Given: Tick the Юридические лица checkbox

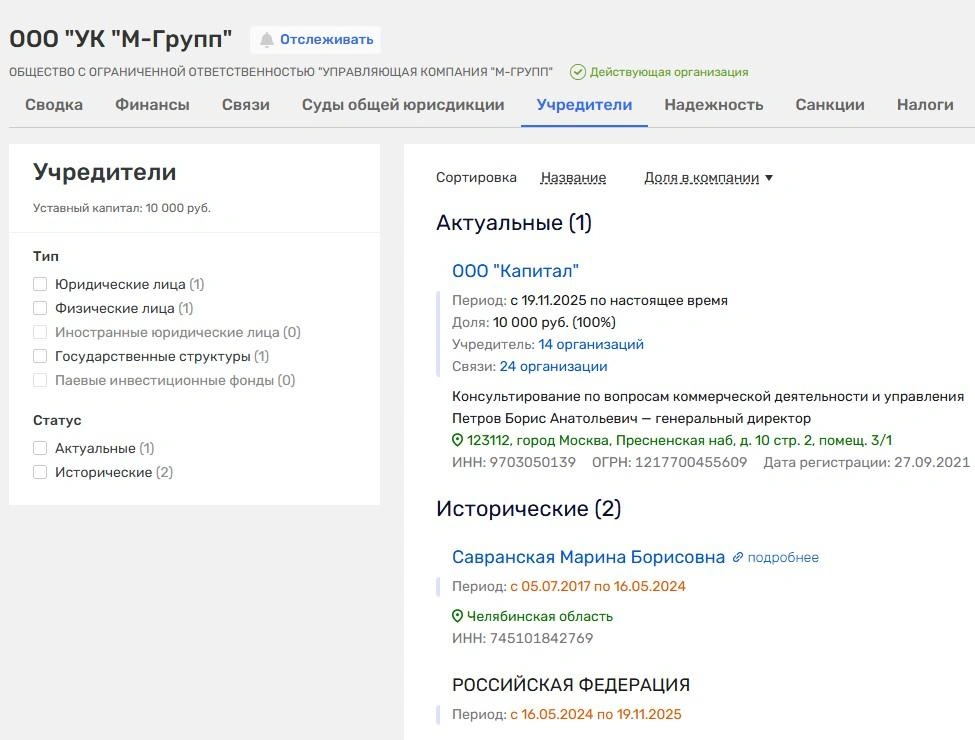Looking at the screenshot, I should coord(40,284).
